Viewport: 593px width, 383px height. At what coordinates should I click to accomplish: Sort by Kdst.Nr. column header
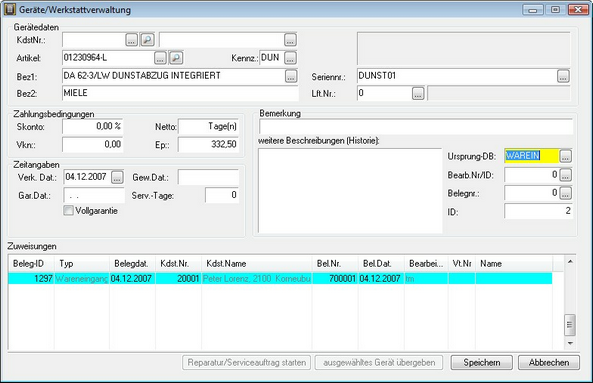coord(179,264)
